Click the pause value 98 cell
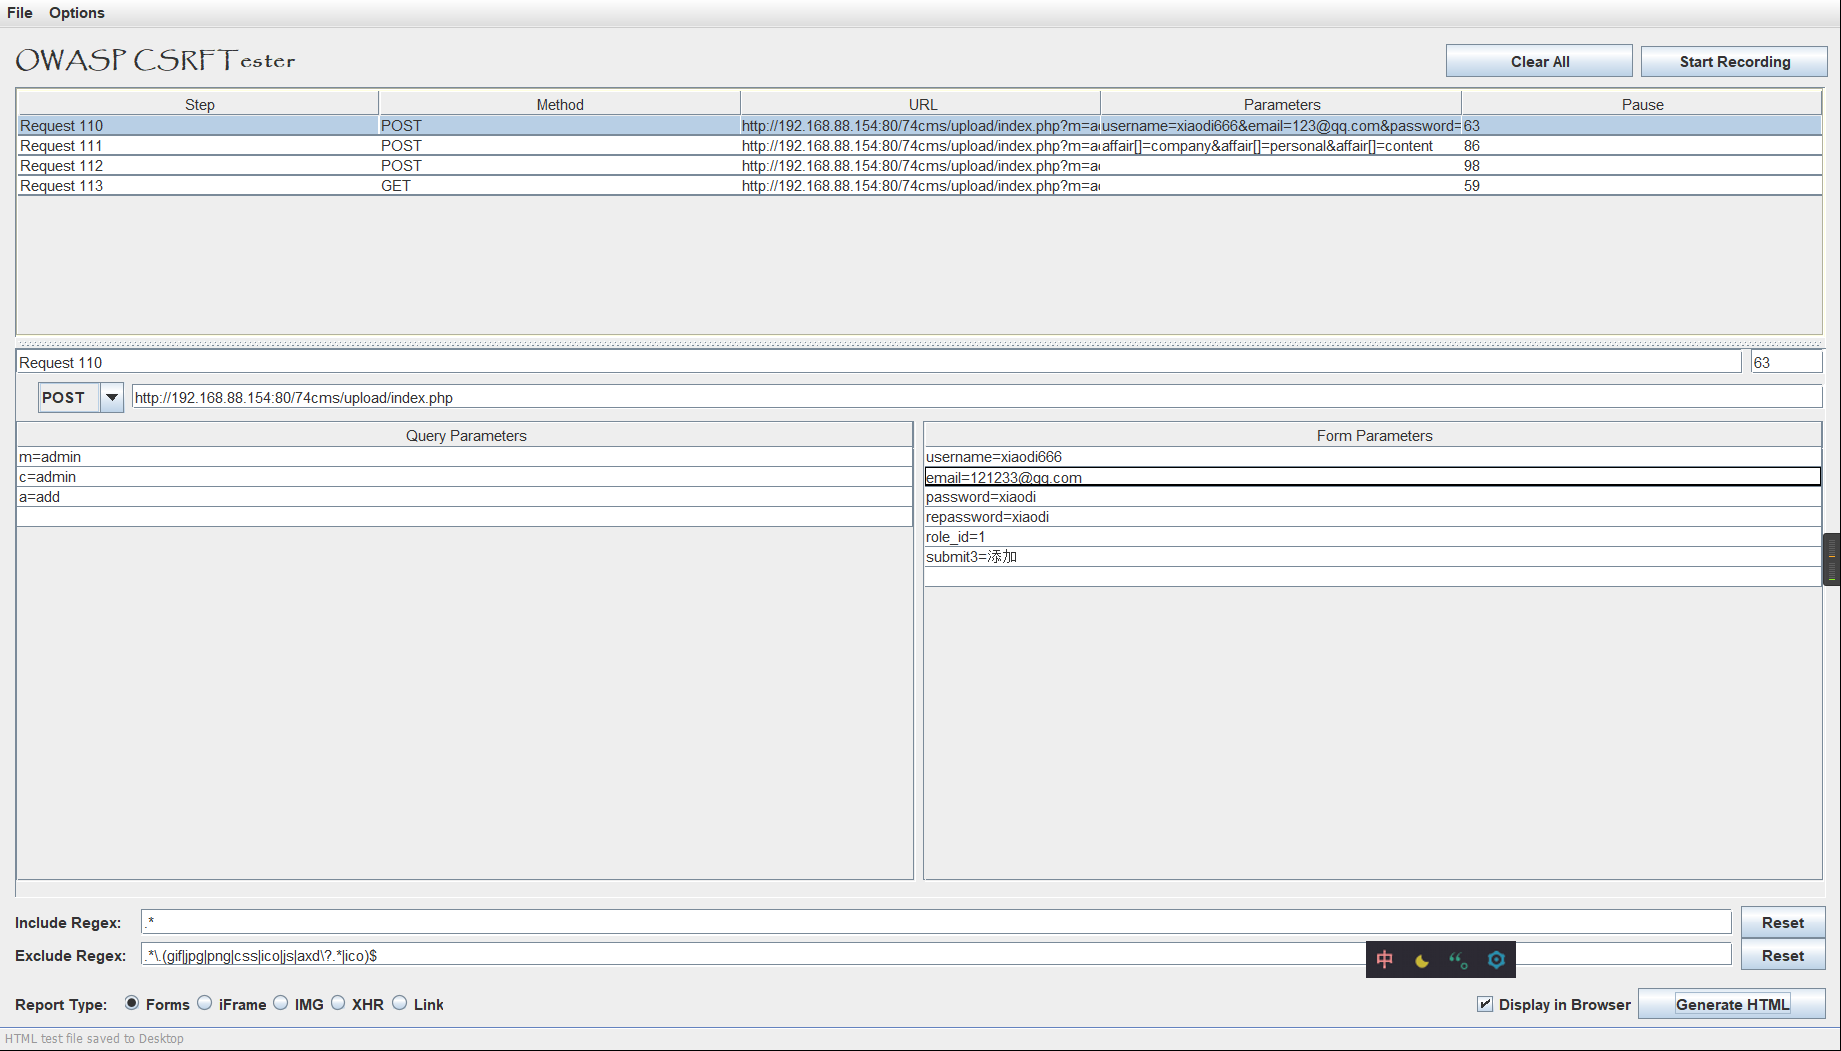Viewport: 1841px width, 1051px height. pyautogui.click(x=1642, y=166)
